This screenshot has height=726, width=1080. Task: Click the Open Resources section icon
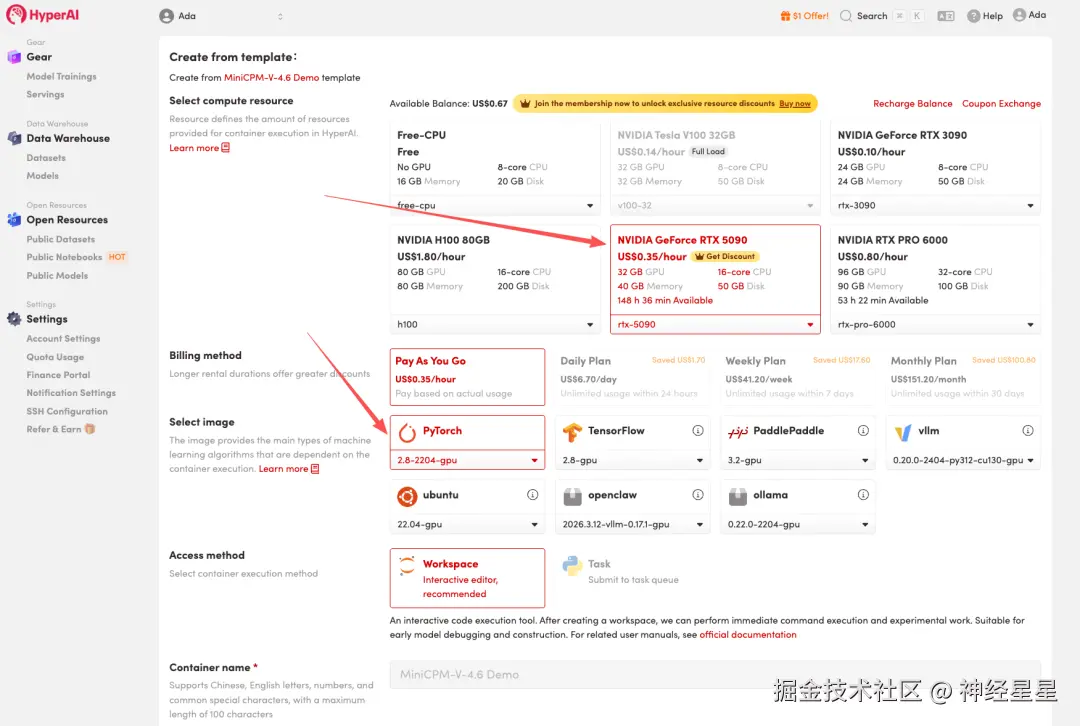14,220
